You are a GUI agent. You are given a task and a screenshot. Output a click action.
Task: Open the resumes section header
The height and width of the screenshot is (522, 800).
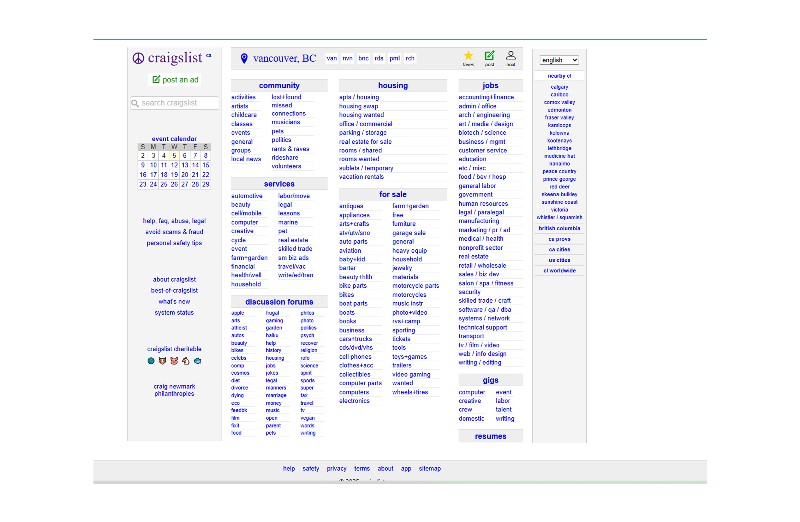(490, 436)
